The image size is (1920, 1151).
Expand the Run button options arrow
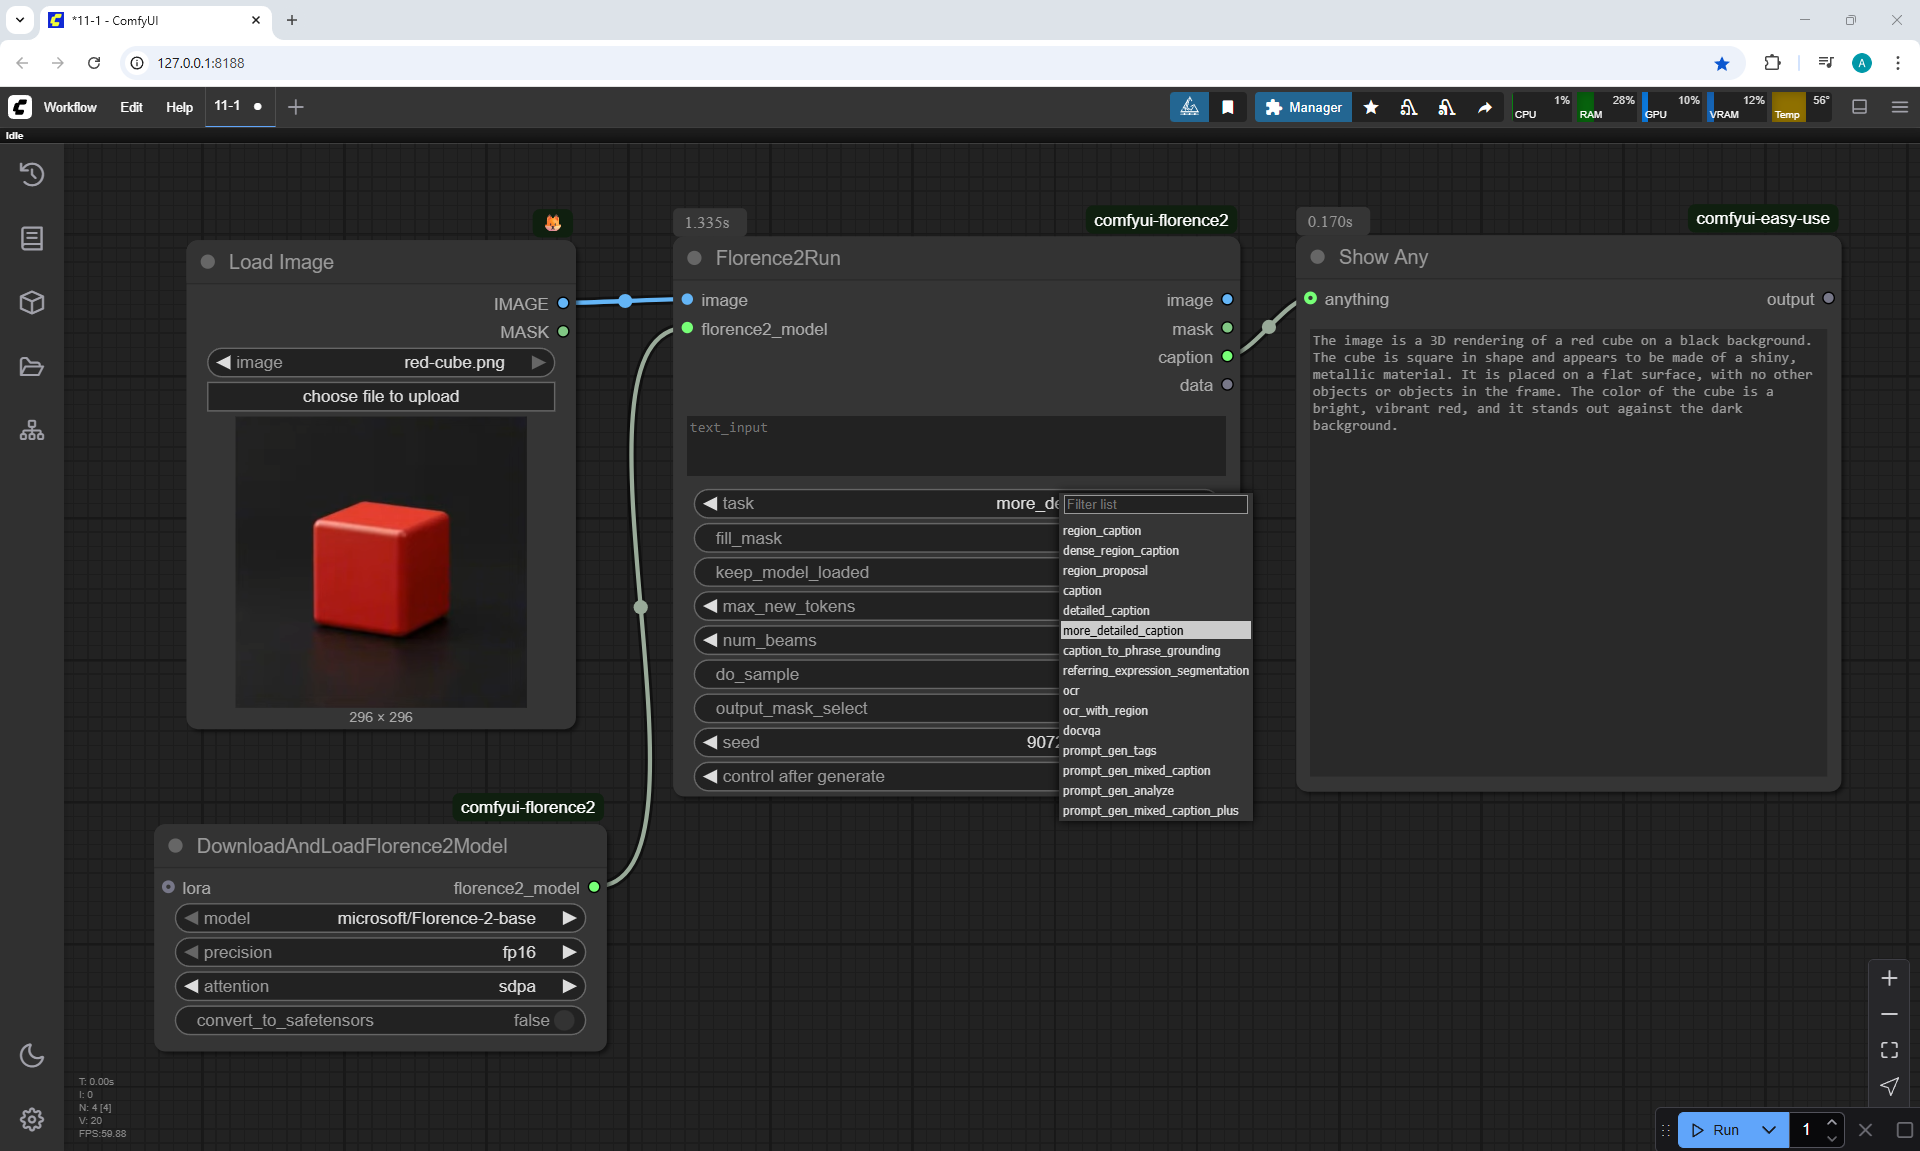(x=1769, y=1130)
